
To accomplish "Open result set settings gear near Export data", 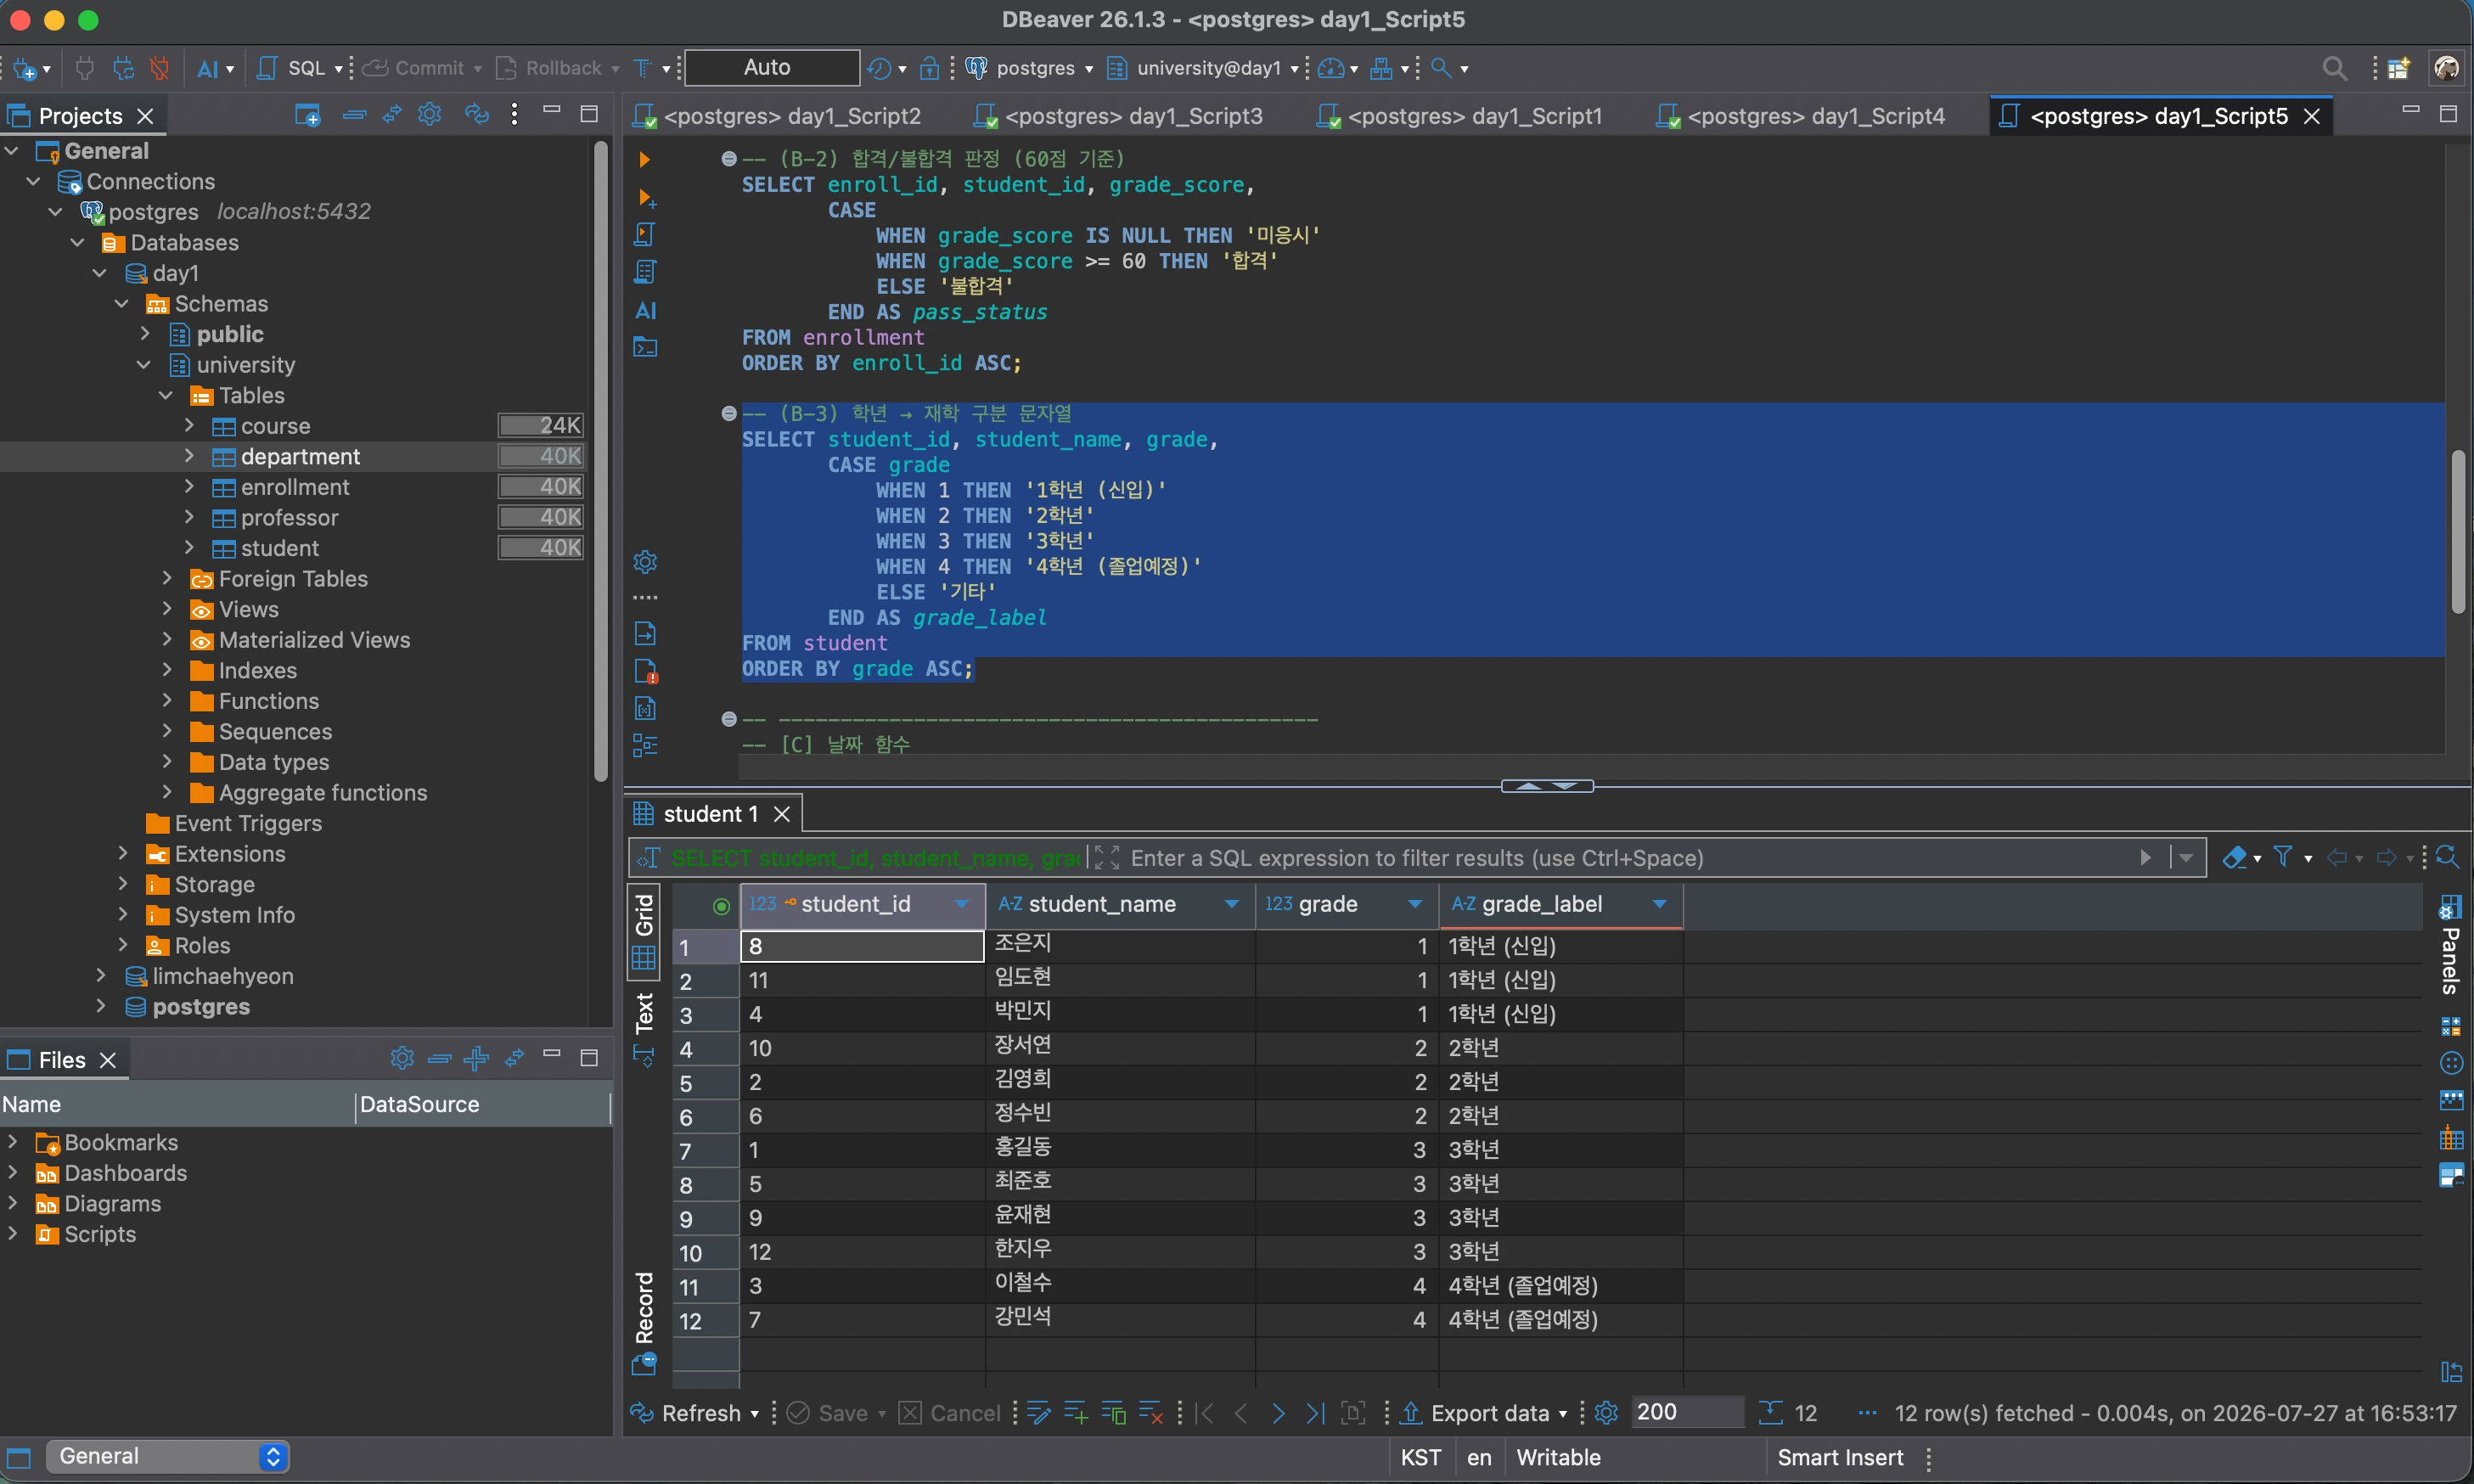I will pos(1606,1413).
